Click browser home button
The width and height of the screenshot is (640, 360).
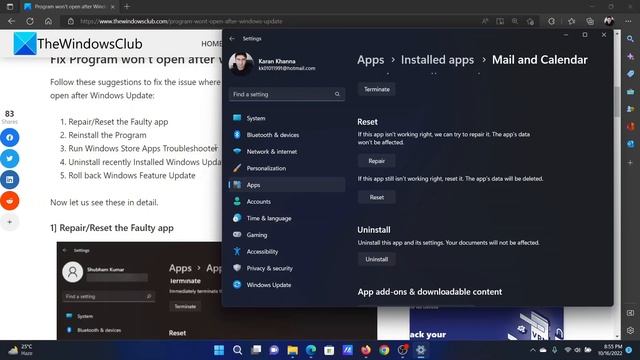(x=48, y=21)
